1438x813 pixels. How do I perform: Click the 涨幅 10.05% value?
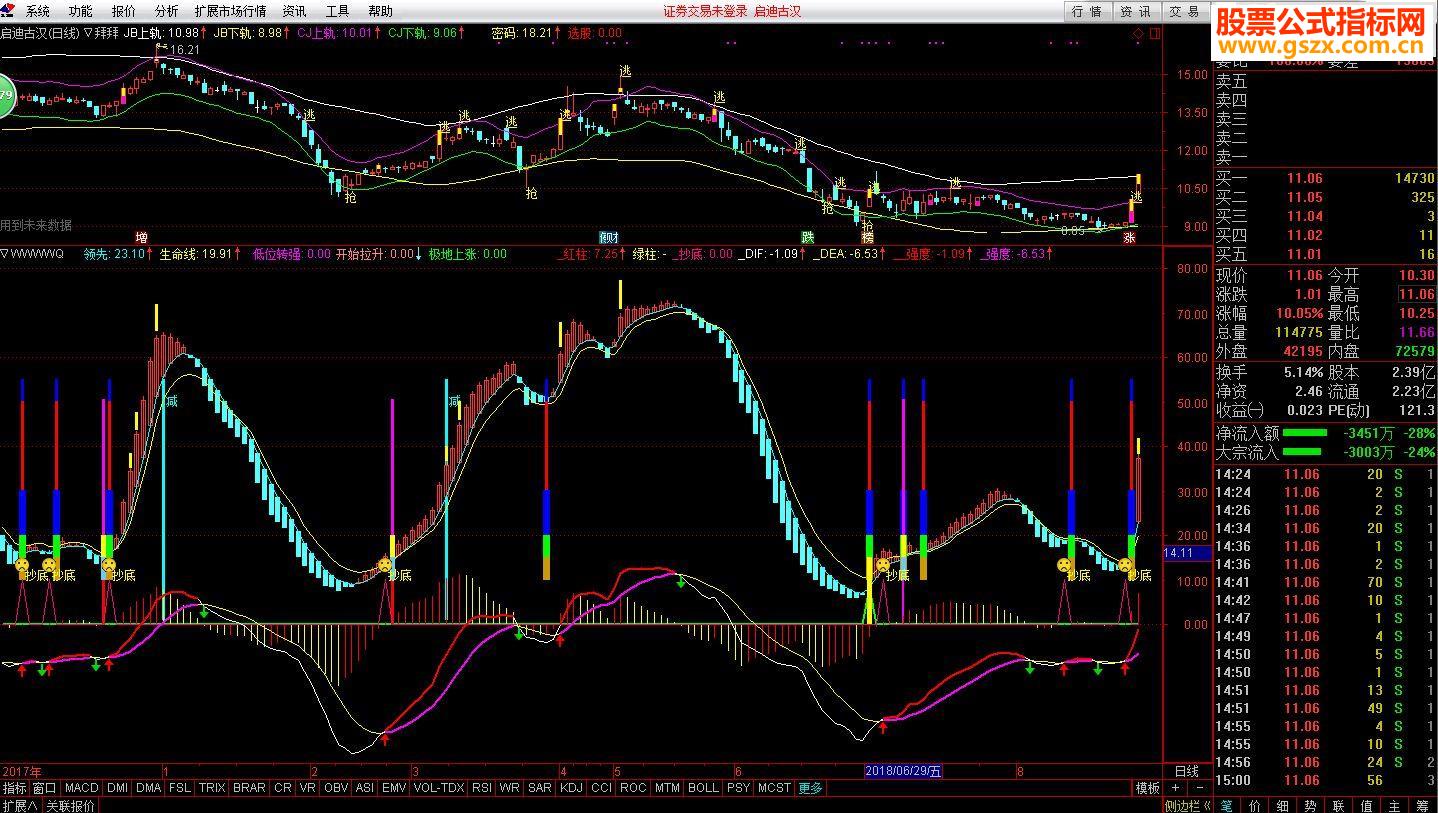[1298, 313]
